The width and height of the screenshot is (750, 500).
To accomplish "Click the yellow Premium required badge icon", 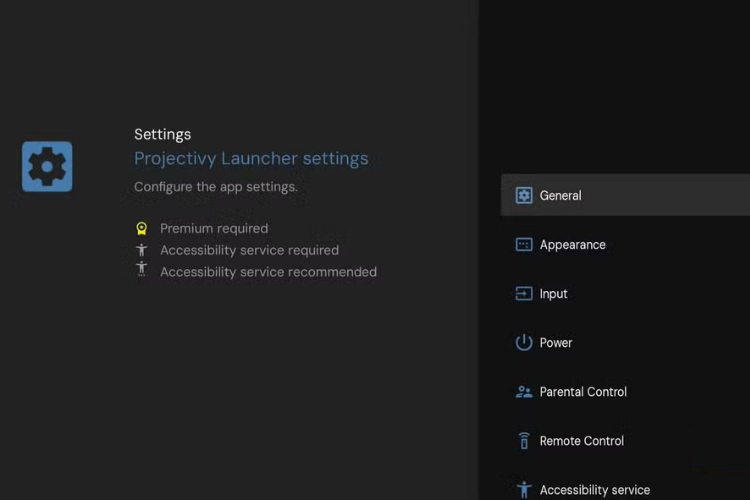I will [x=142, y=229].
